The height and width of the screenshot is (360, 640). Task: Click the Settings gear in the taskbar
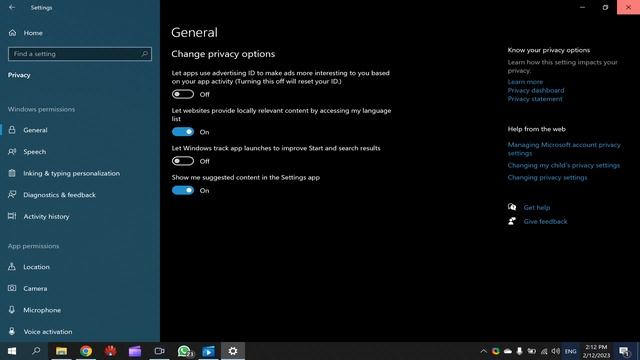(x=233, y=351)
